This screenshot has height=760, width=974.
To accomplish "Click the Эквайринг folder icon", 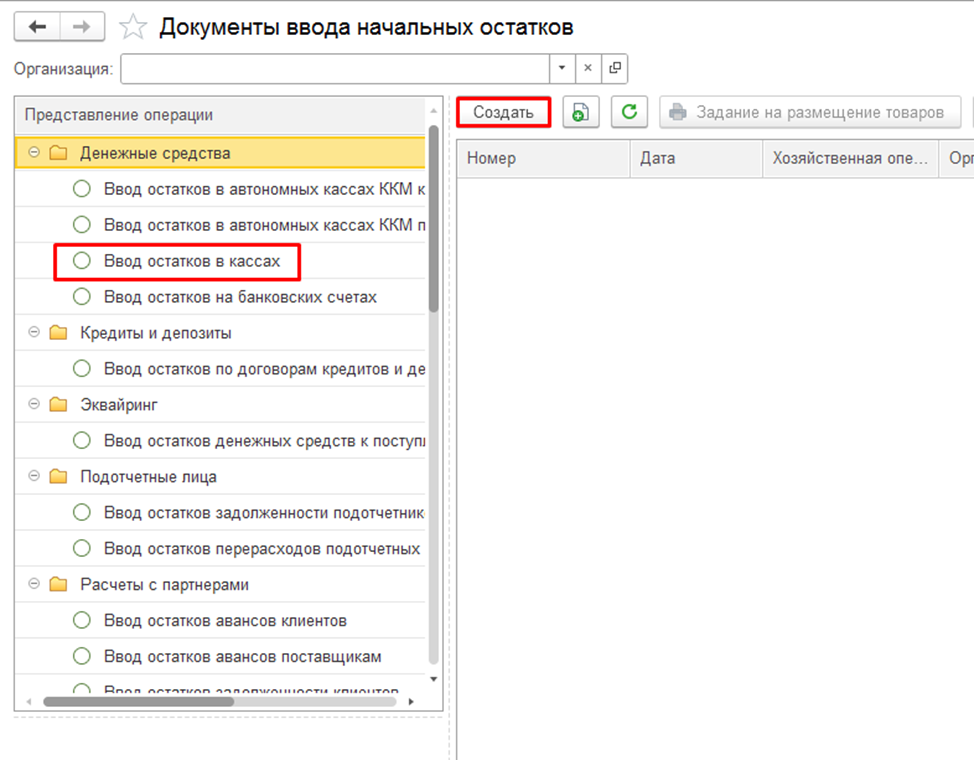I will (x=58, y=405).
